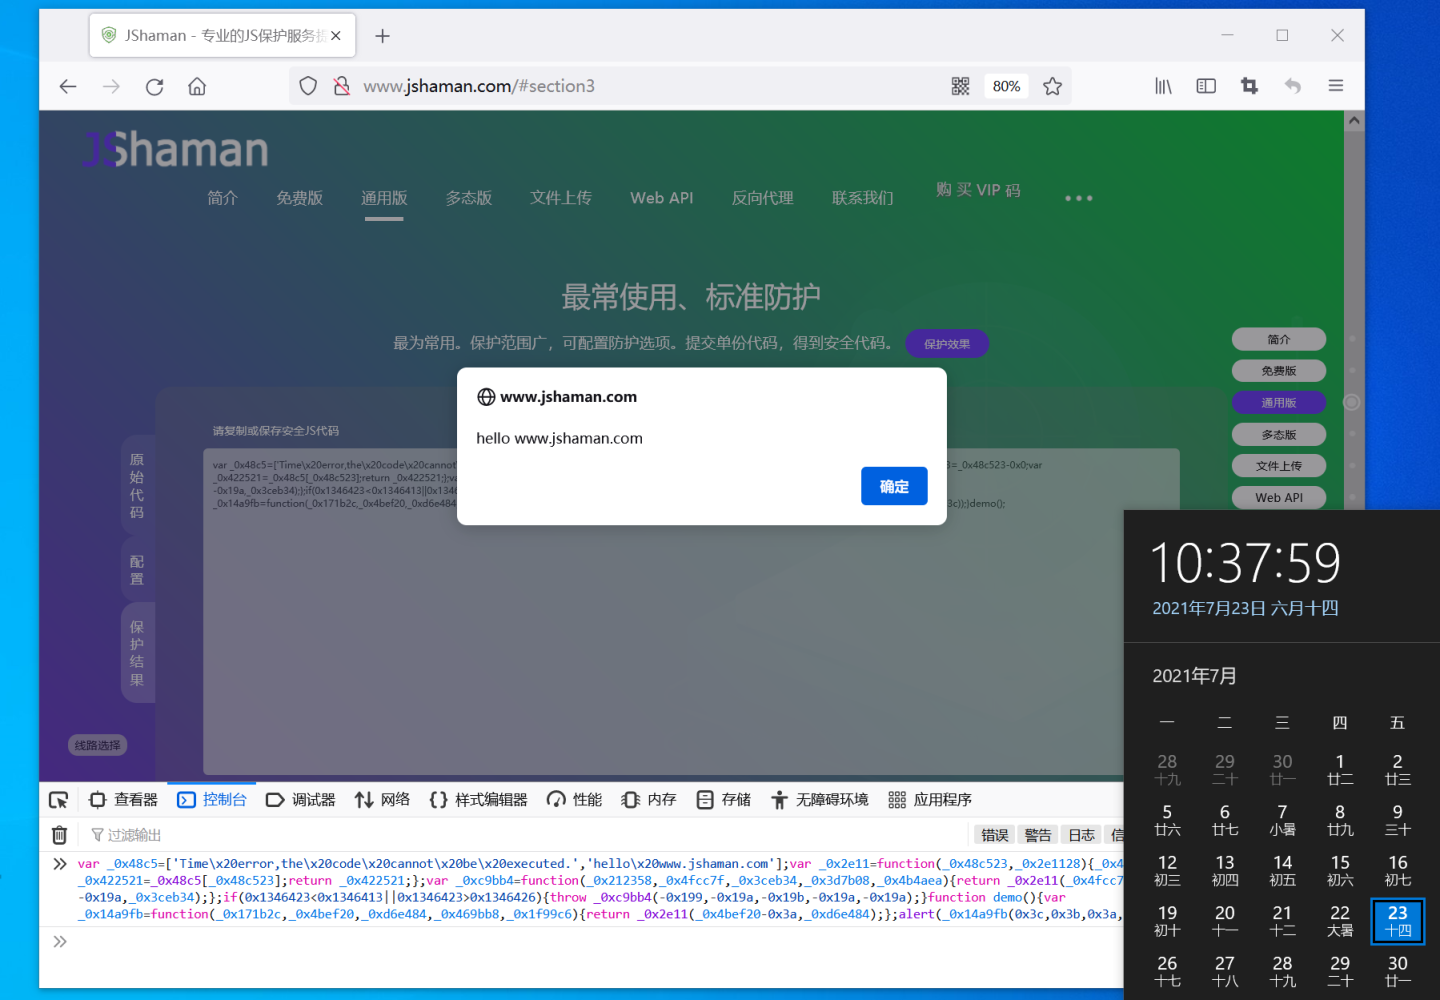Screen dimensions: 1440x1000
Task: Toggle the 日志 logs filter
Action: tap(1081, 835)
